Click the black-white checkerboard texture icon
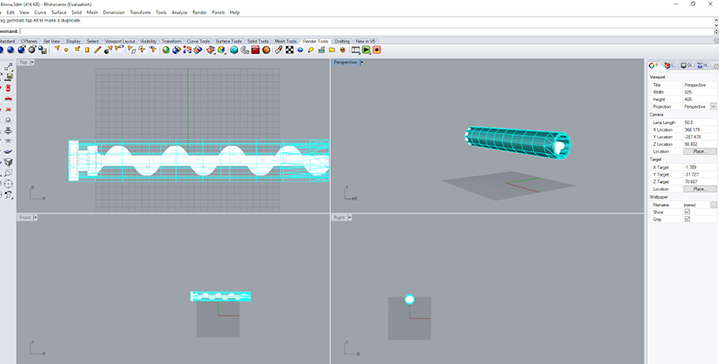This screenshot has width=719, height=364. pyautogui.click(x=289, y=50)
